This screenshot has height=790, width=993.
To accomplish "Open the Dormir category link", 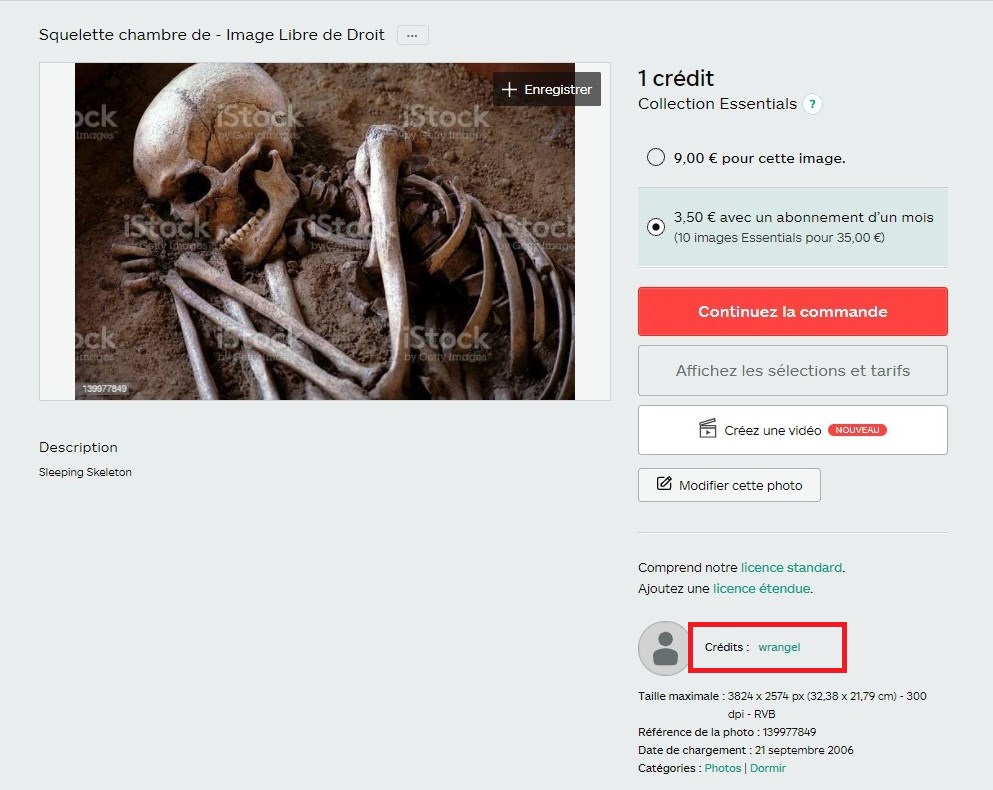I will pos(768,768).
